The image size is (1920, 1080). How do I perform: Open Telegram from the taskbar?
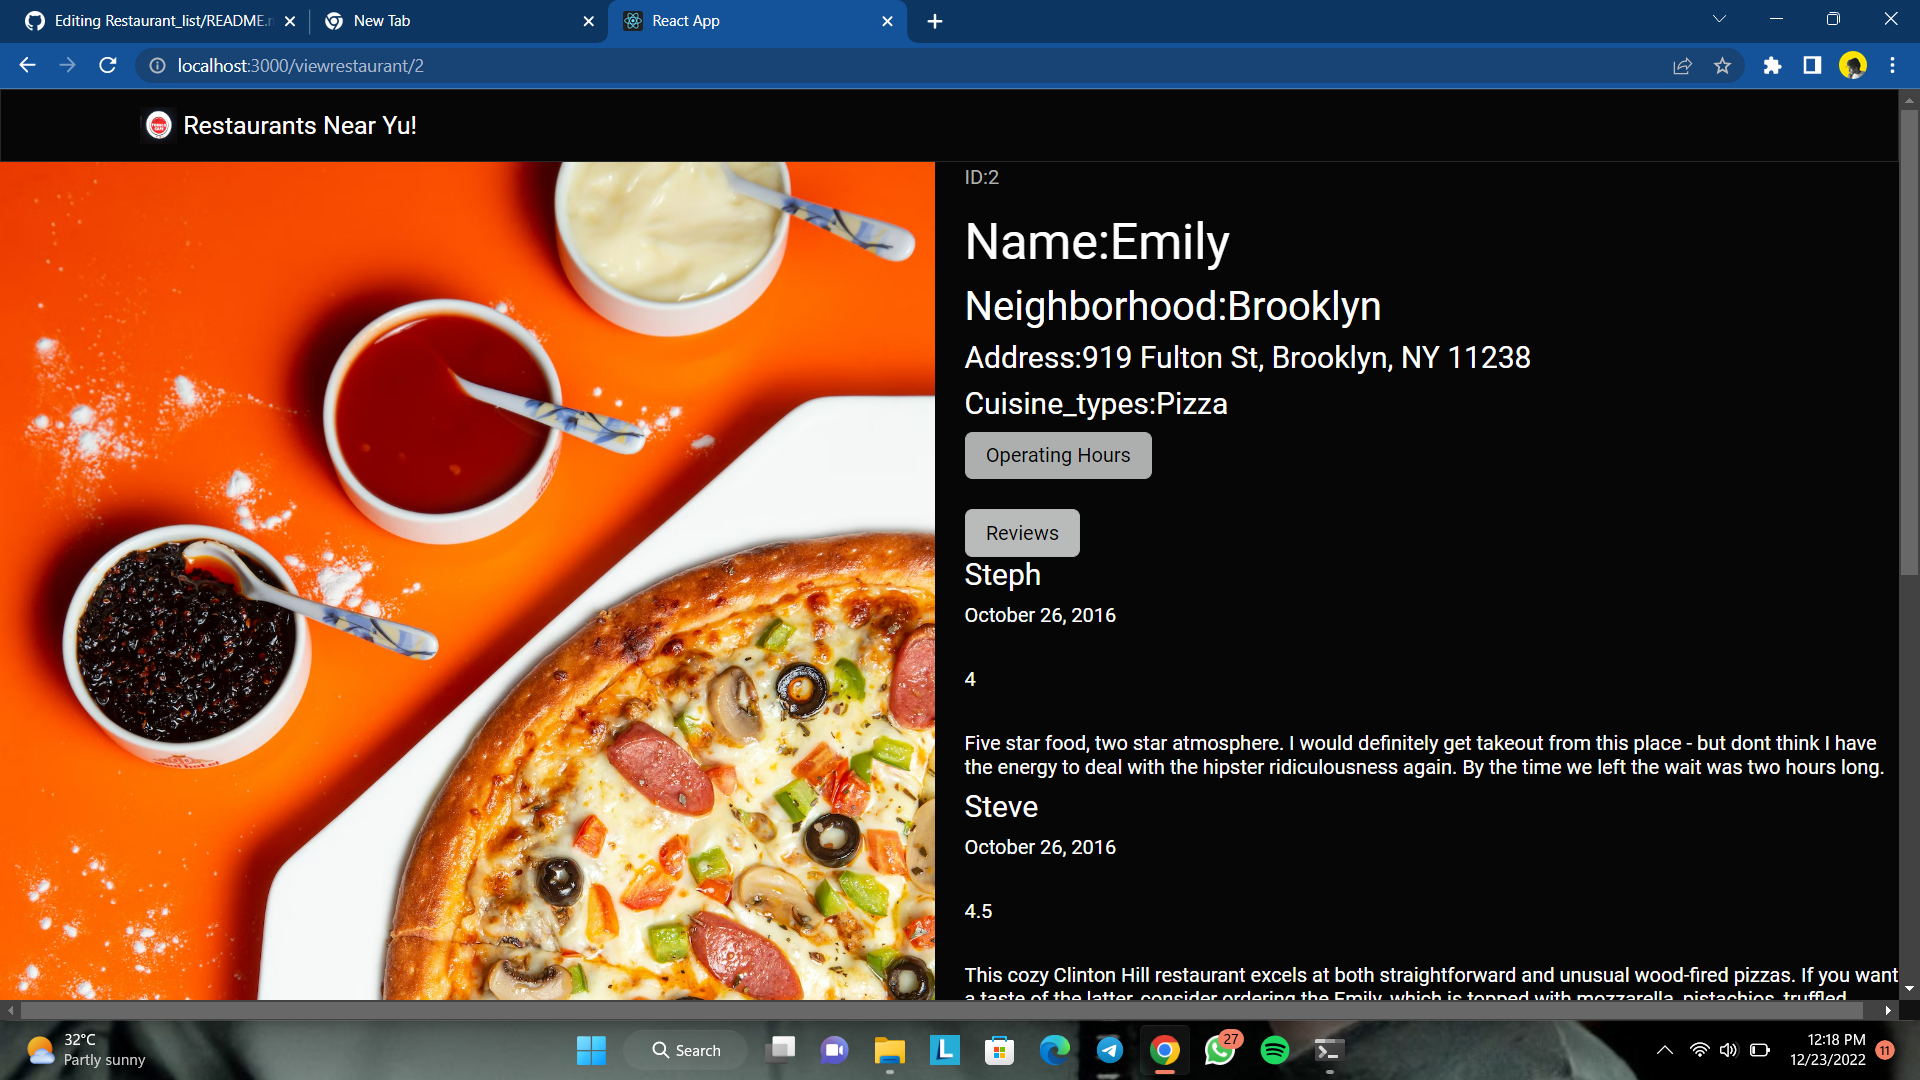(1110, 1050)
